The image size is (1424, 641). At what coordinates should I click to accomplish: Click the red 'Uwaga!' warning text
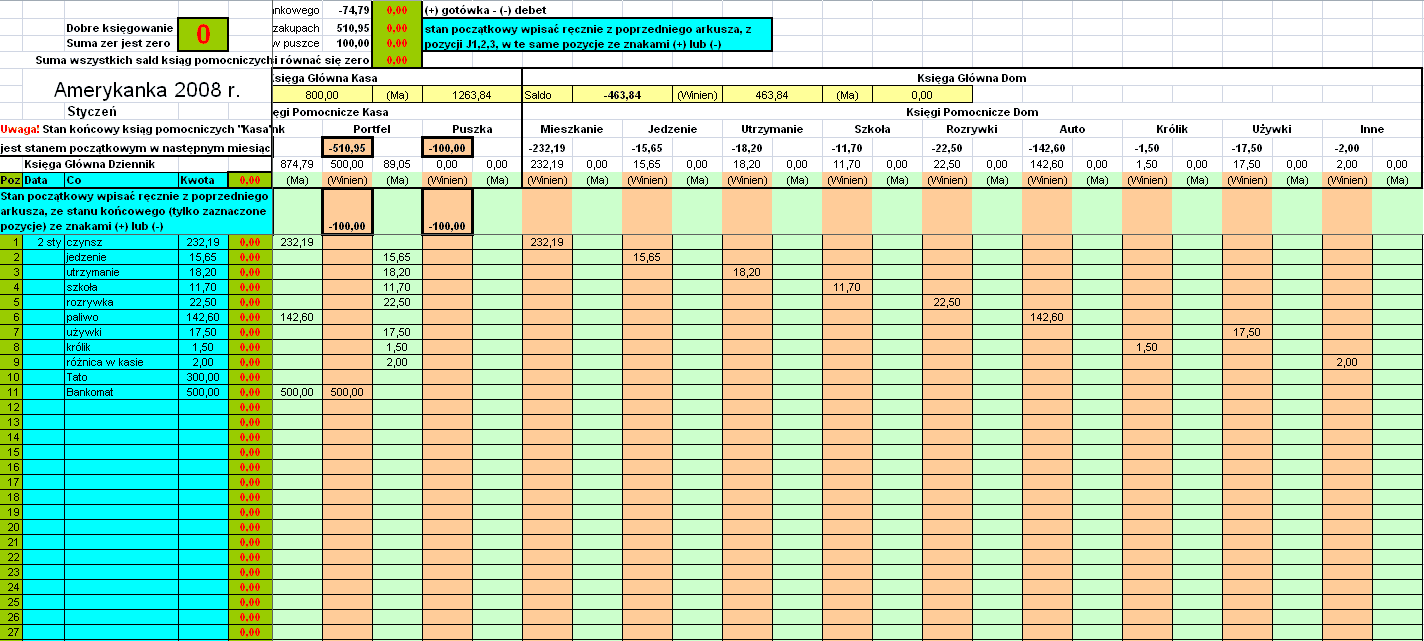coord(20,129)
